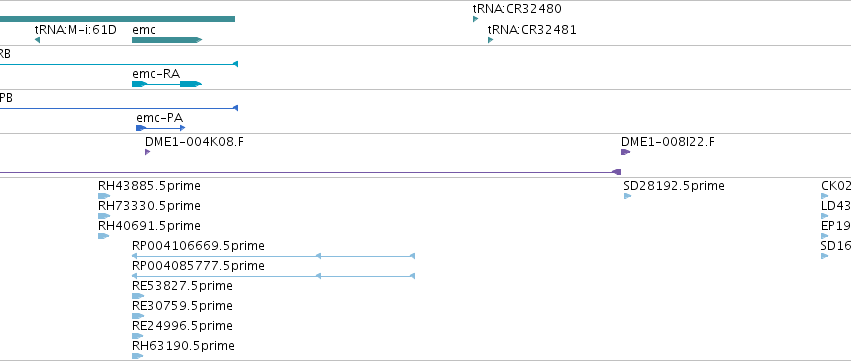The width and height of the screenshot is (851, 361).
Task: Click the RE24996.5prime label
Action: pyautogui.click(x=182, y=326)
